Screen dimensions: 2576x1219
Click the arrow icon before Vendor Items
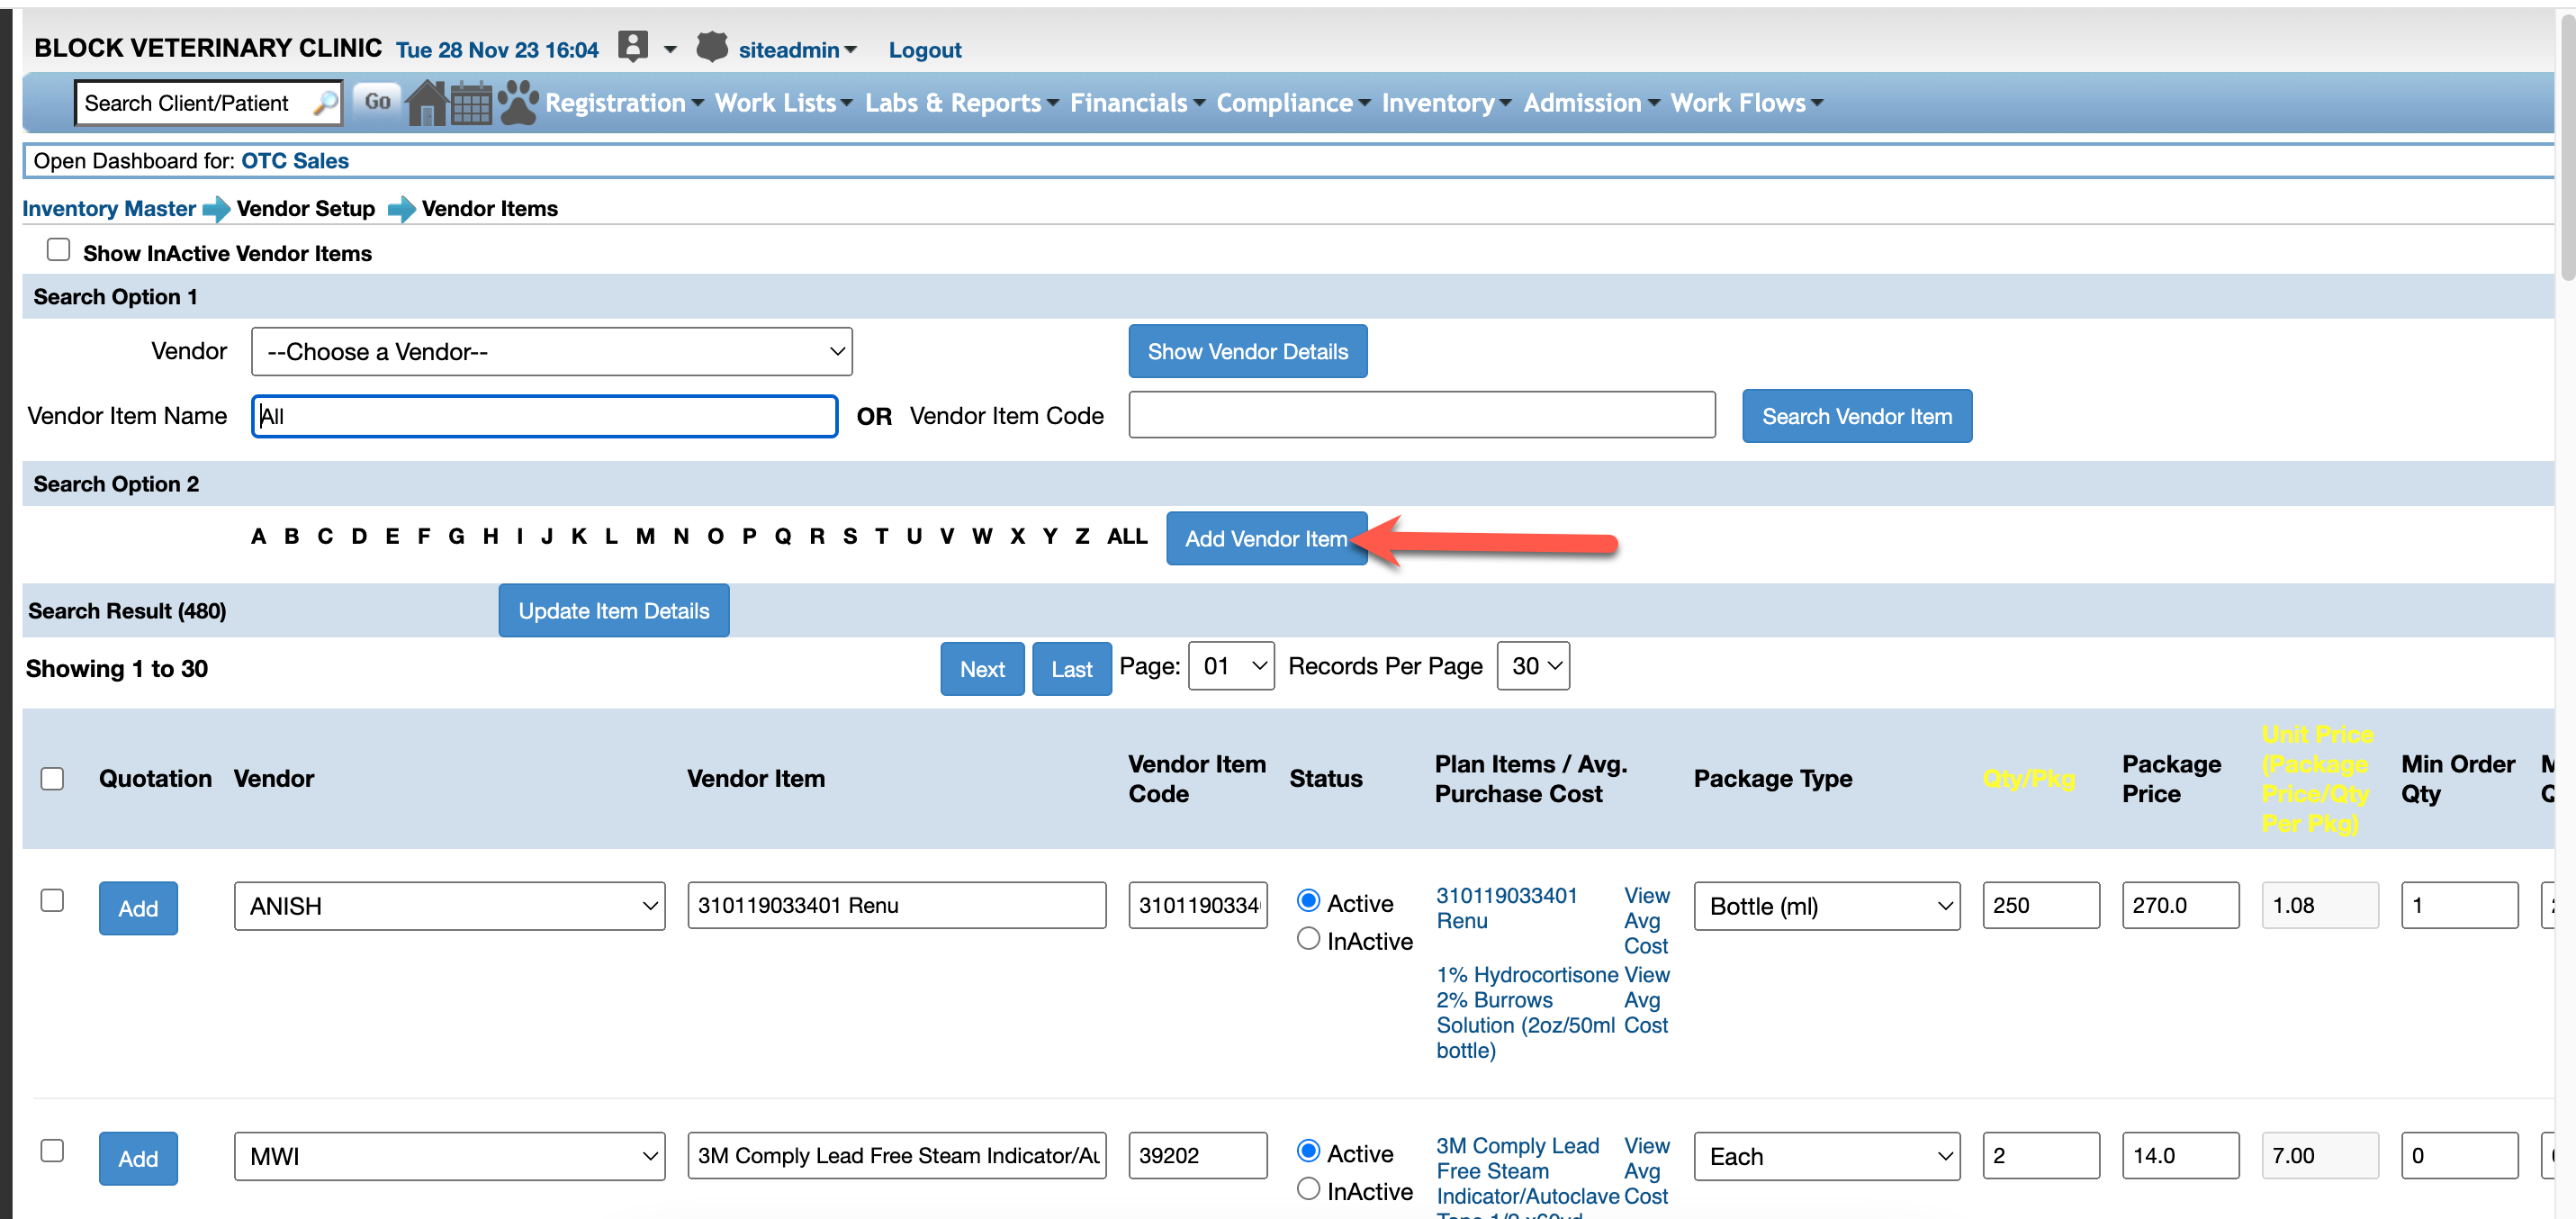(x=401, y=209)
